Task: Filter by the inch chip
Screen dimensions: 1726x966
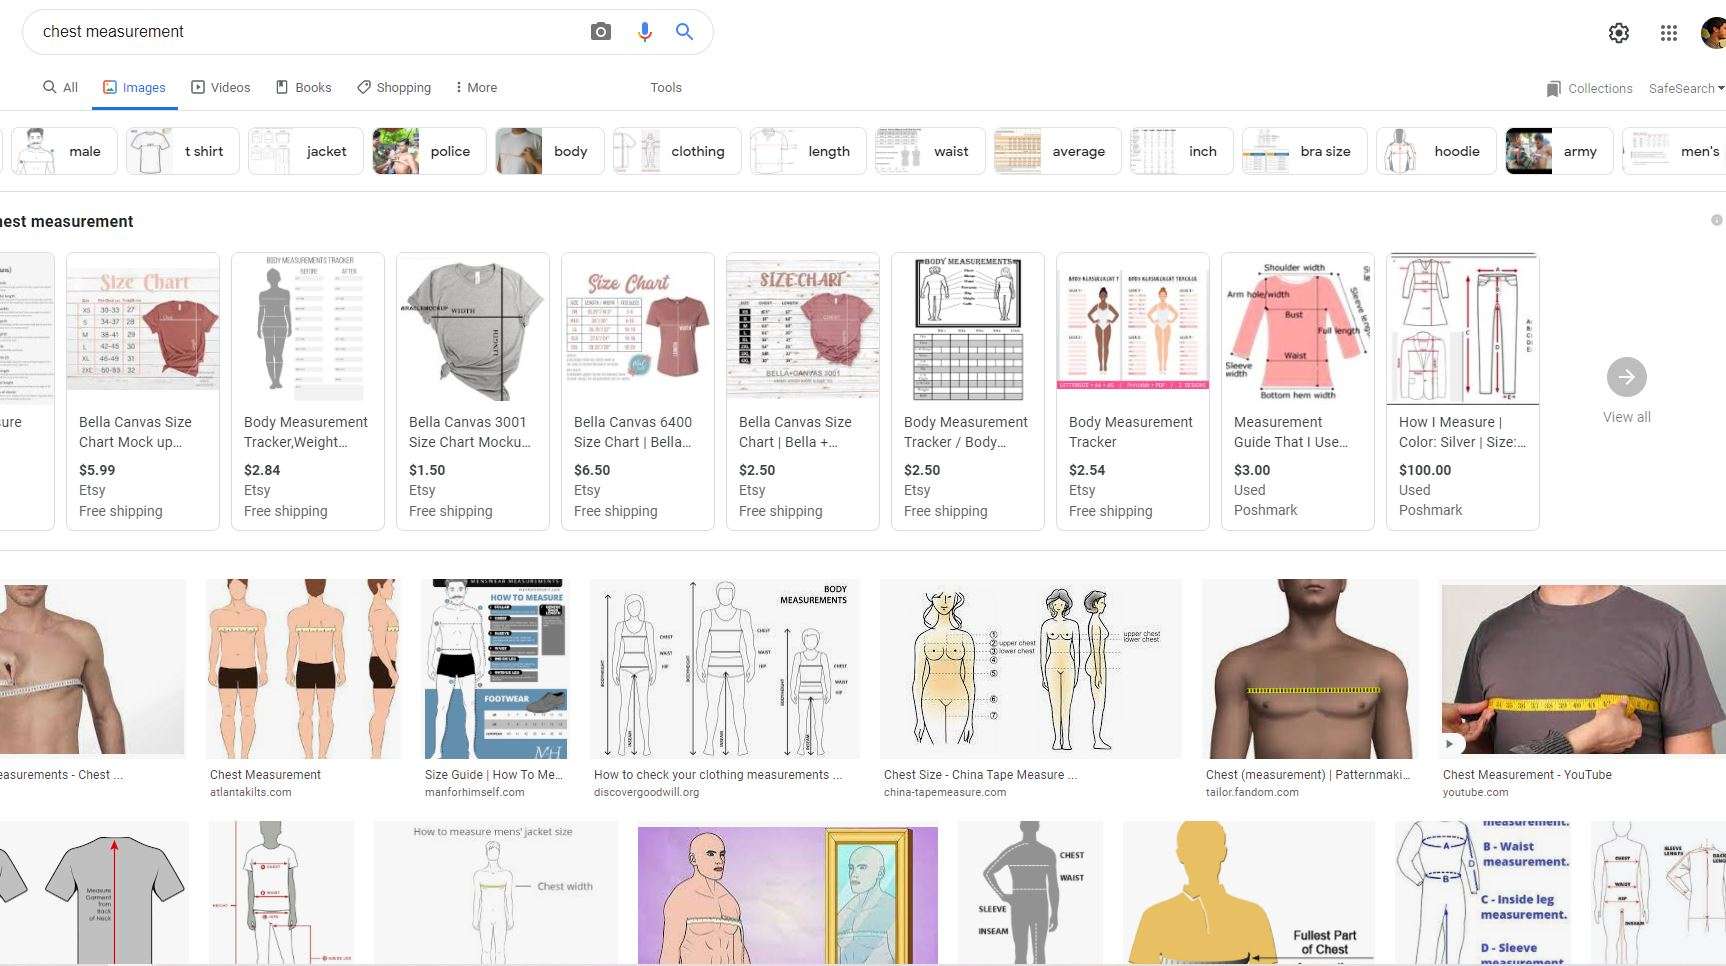Action: tap(1182, 151)
